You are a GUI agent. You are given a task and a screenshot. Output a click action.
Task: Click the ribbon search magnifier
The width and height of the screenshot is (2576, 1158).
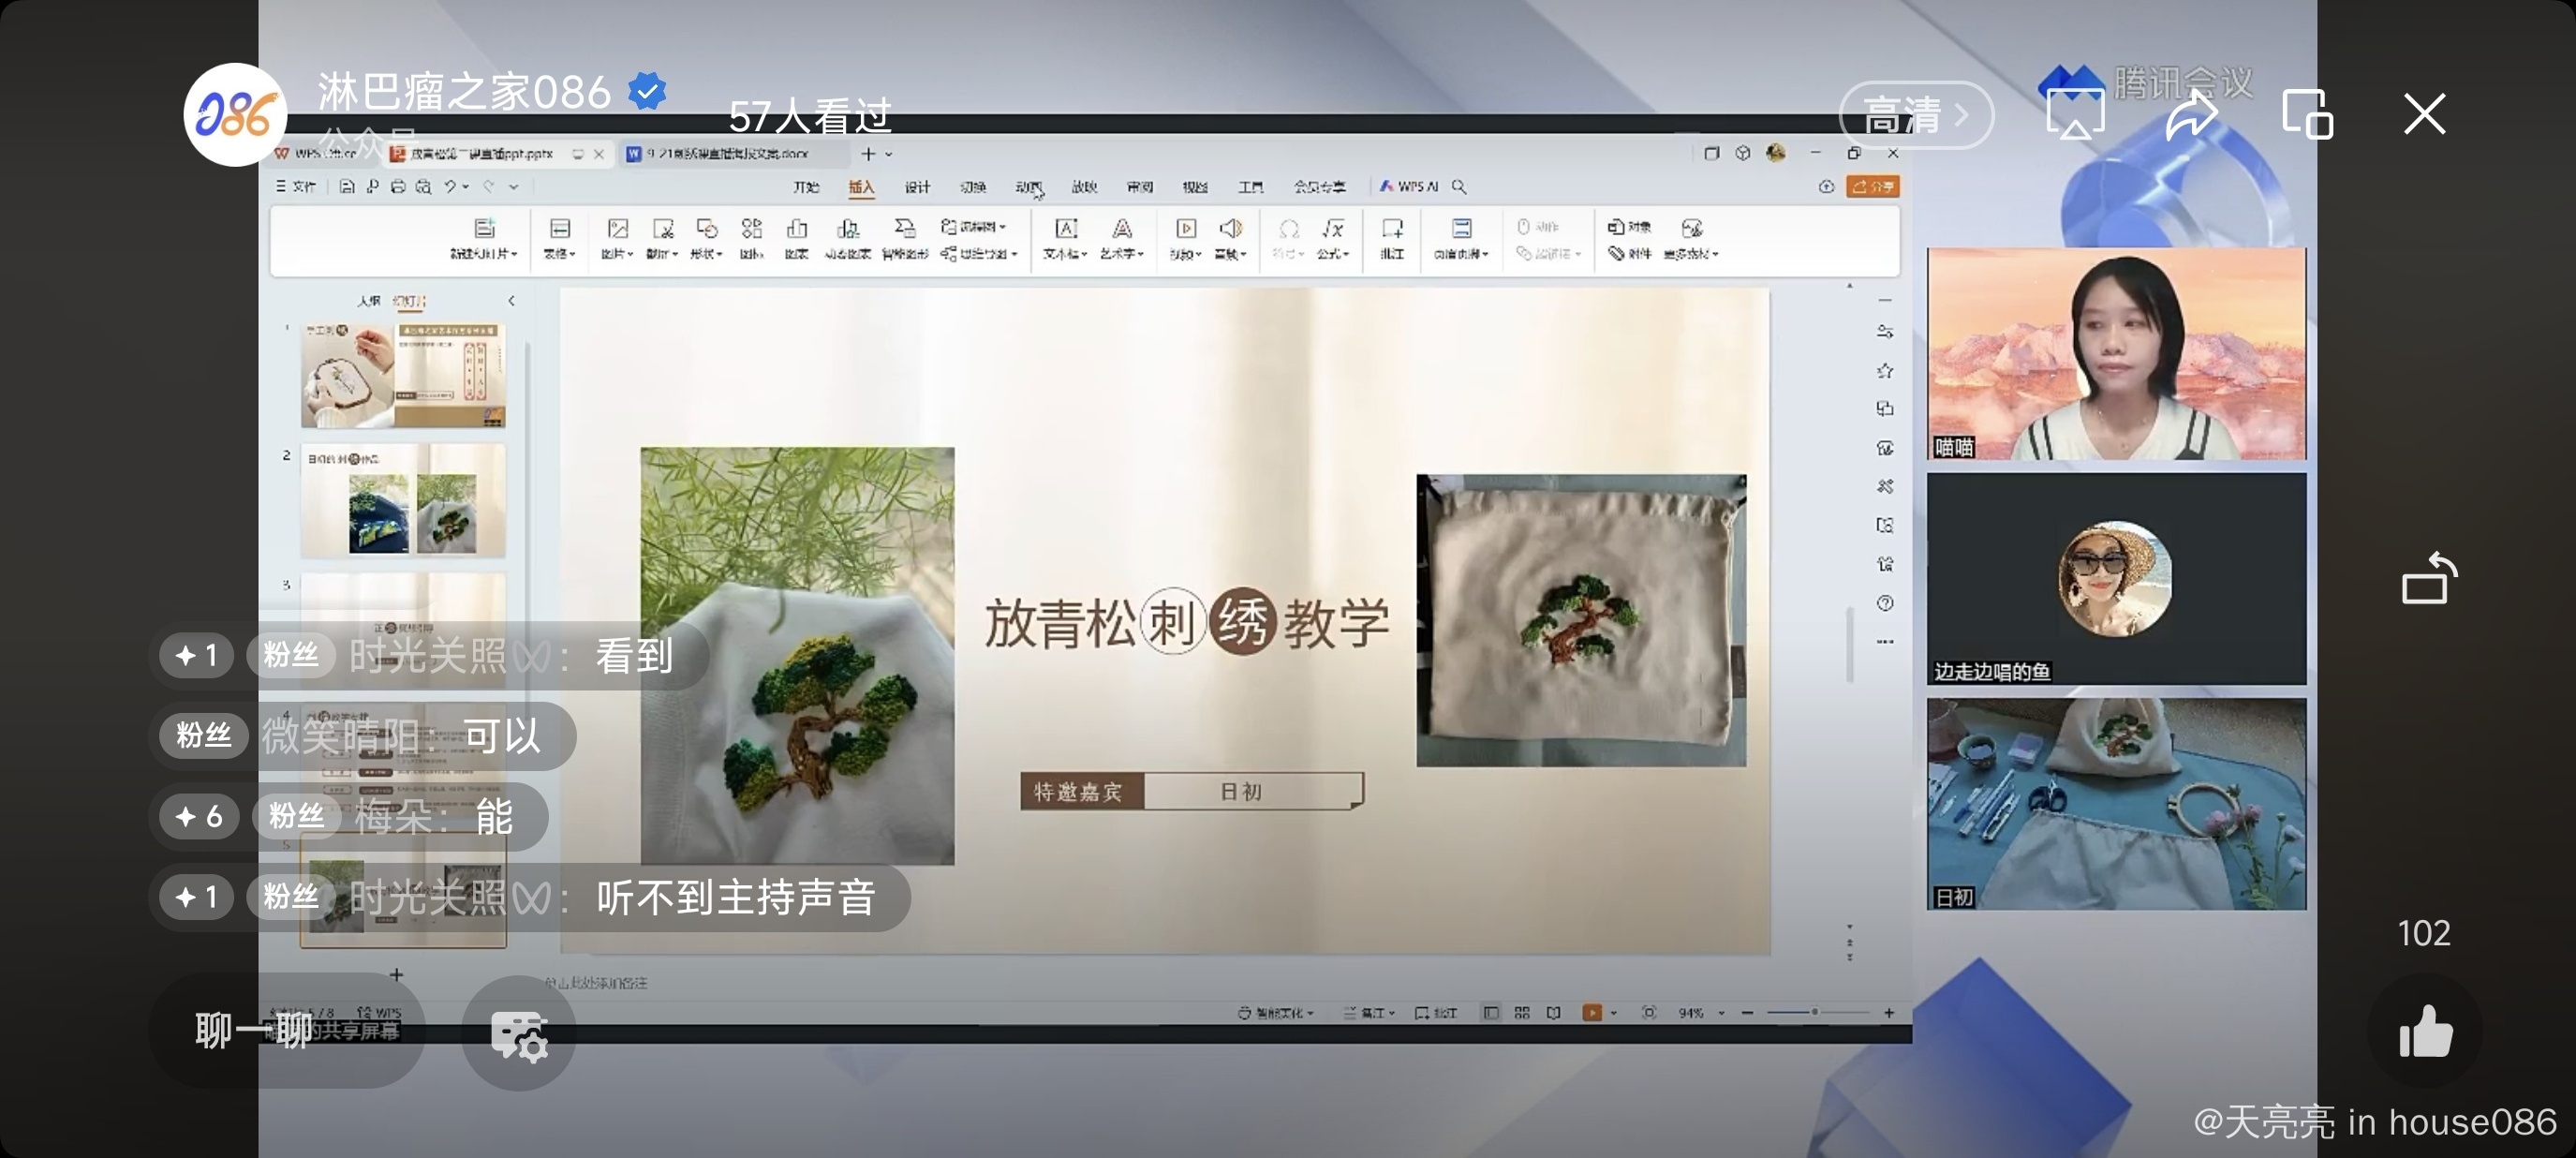pos(1459,187)
